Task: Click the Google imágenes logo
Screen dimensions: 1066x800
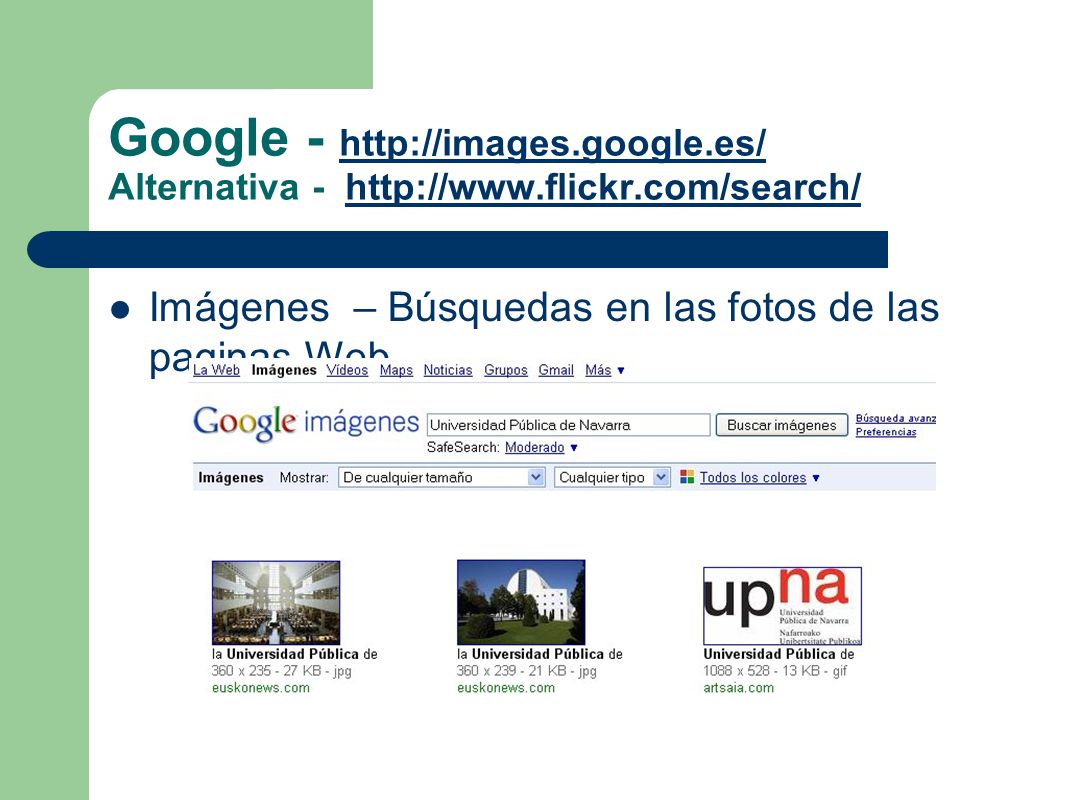Action: tap(306, 423)
